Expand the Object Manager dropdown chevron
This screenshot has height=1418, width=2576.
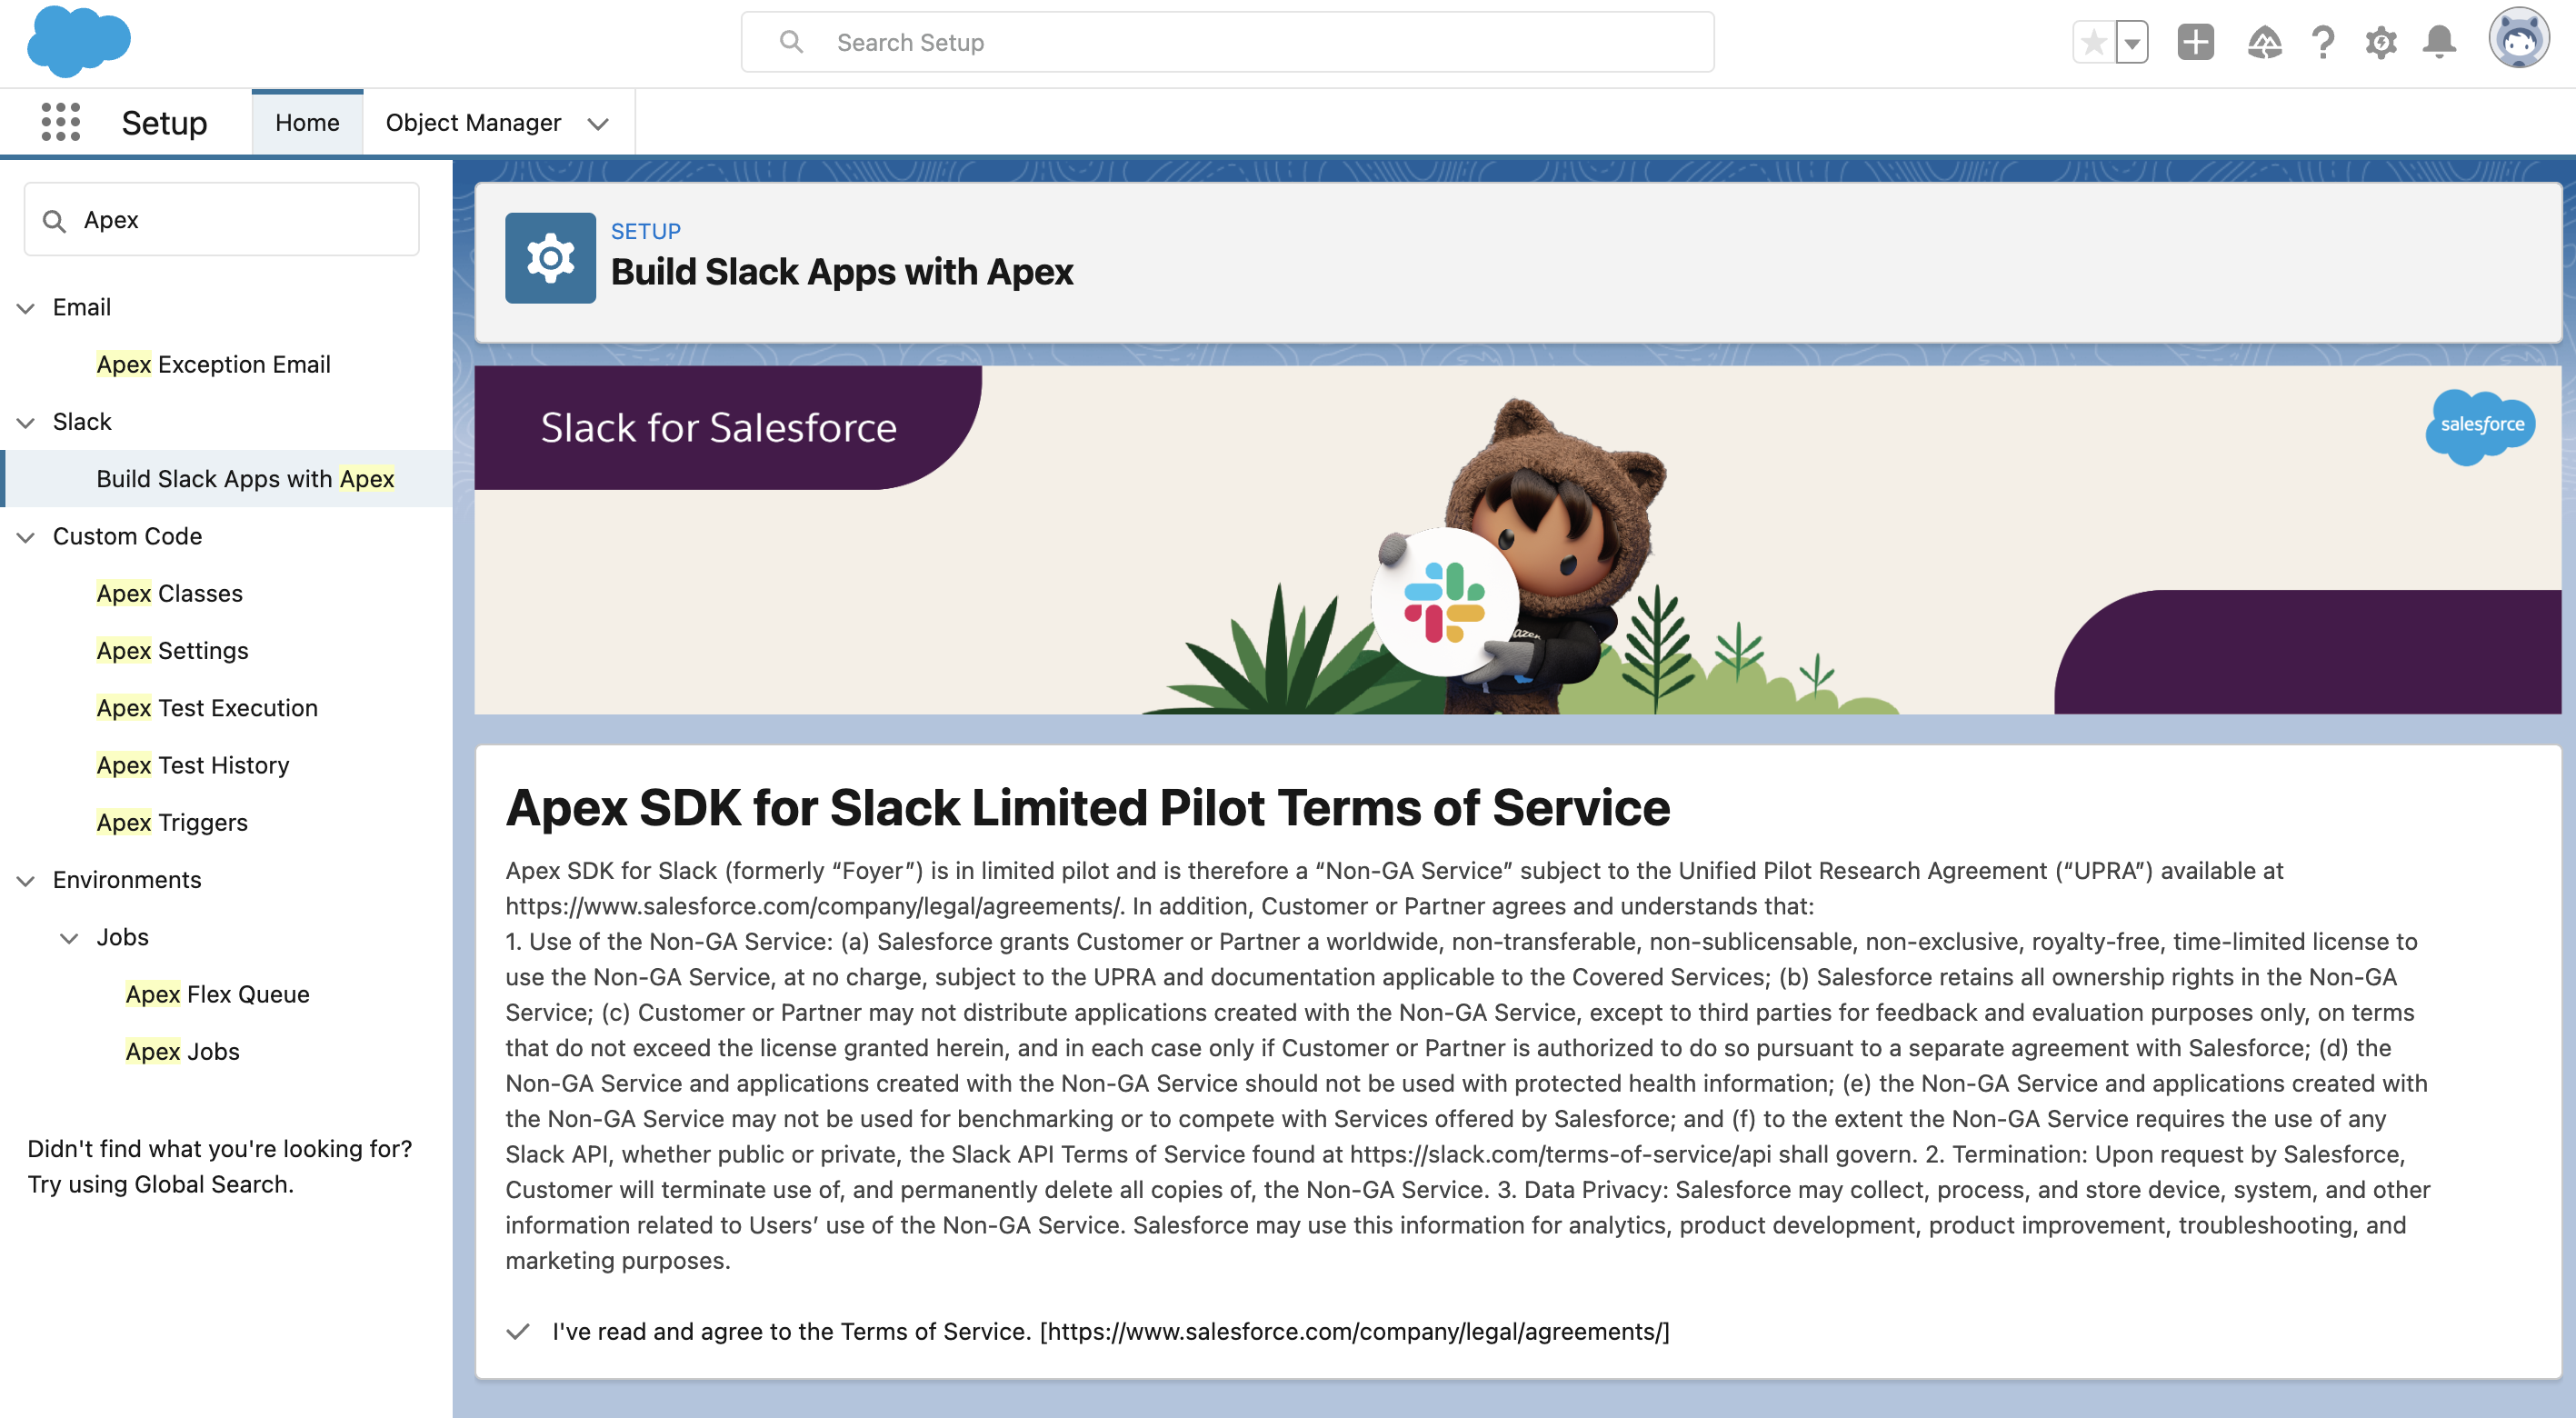(598, 124)
